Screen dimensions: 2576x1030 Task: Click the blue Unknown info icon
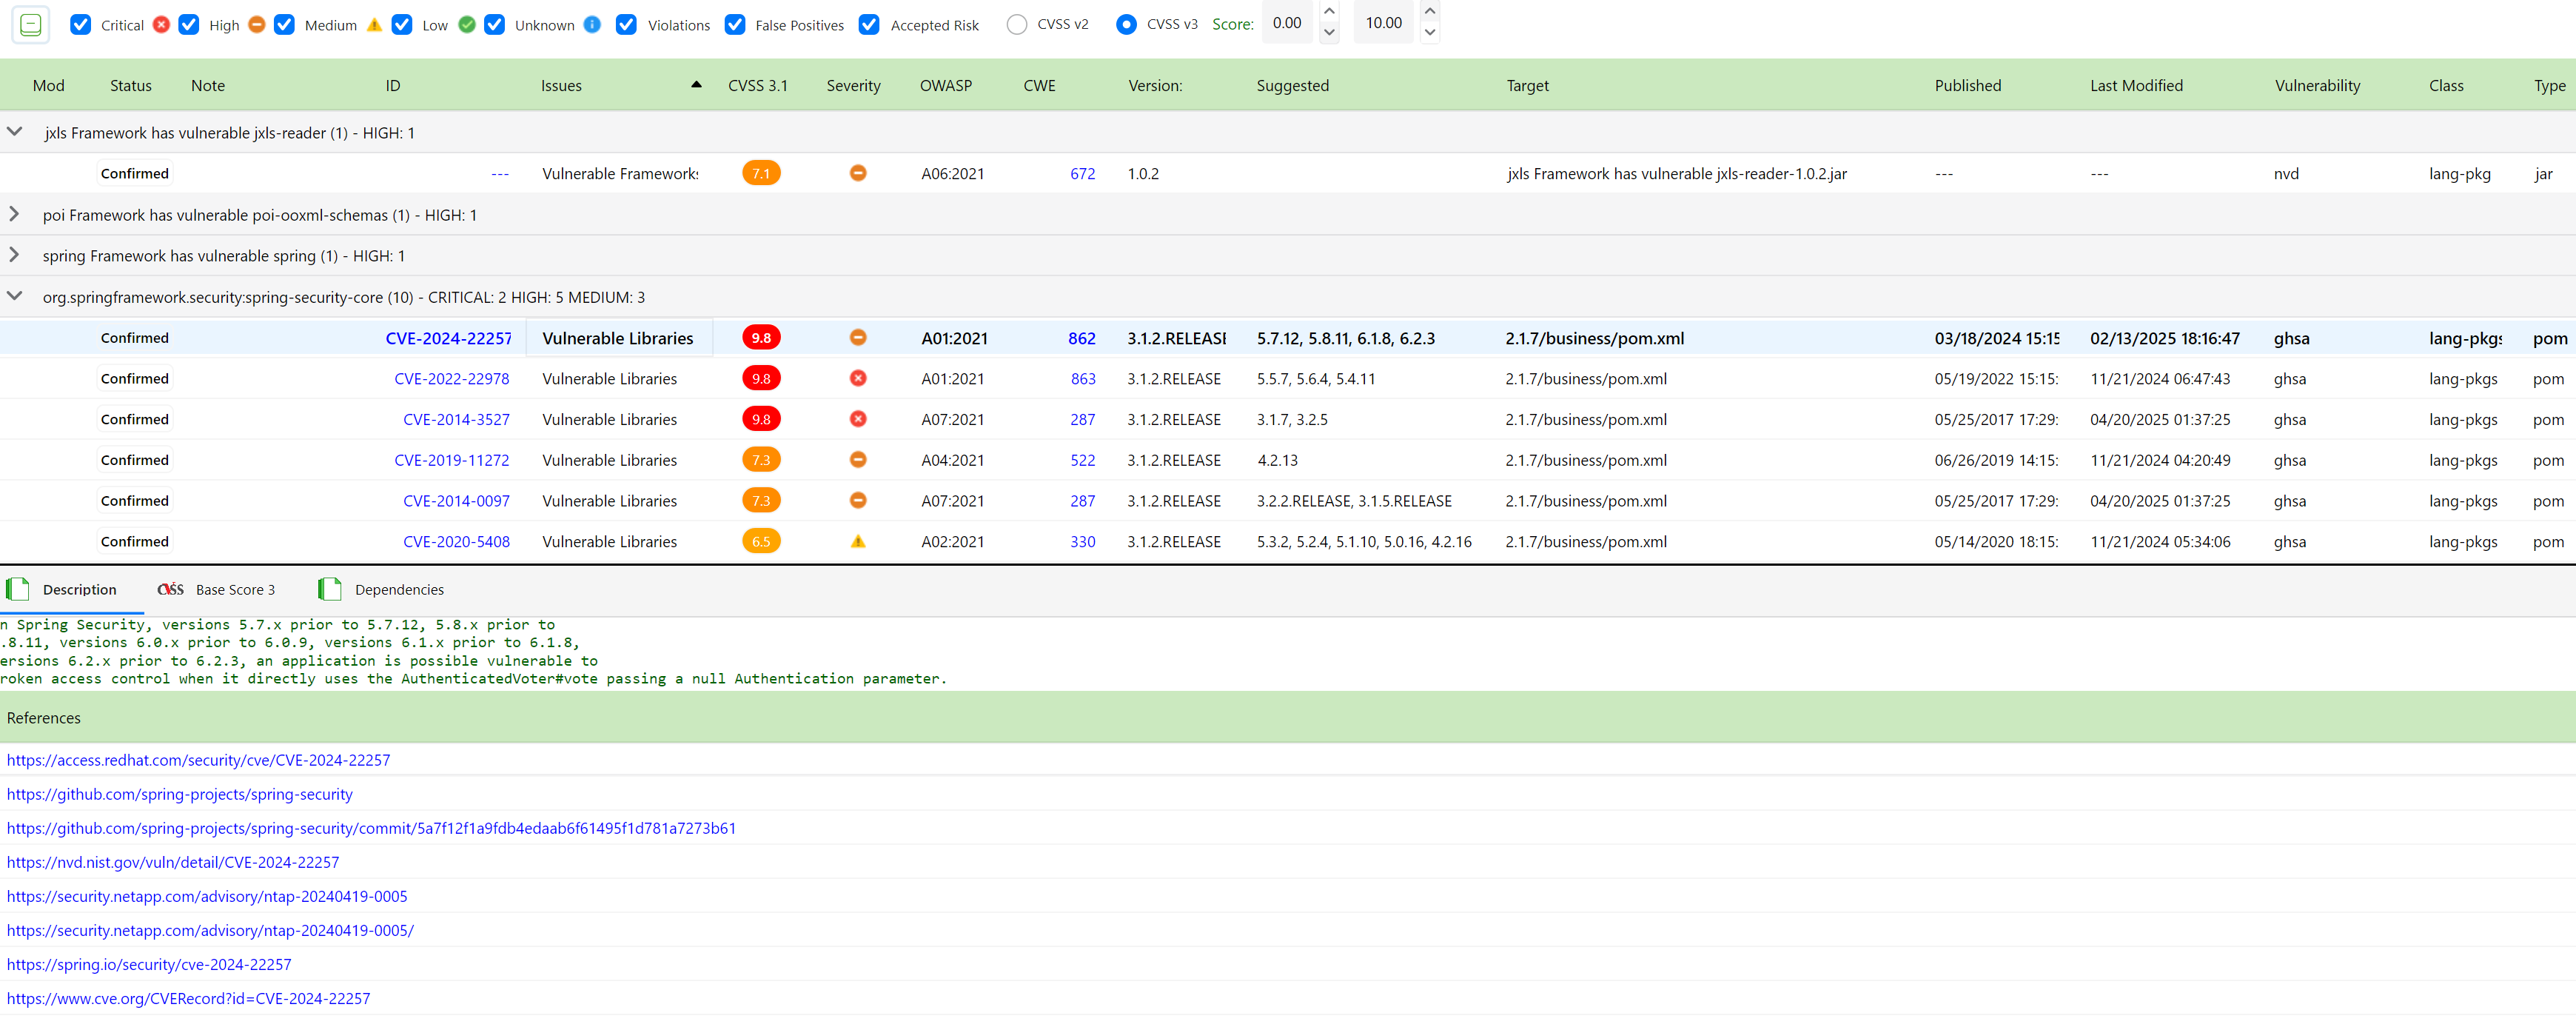(592, 25)
